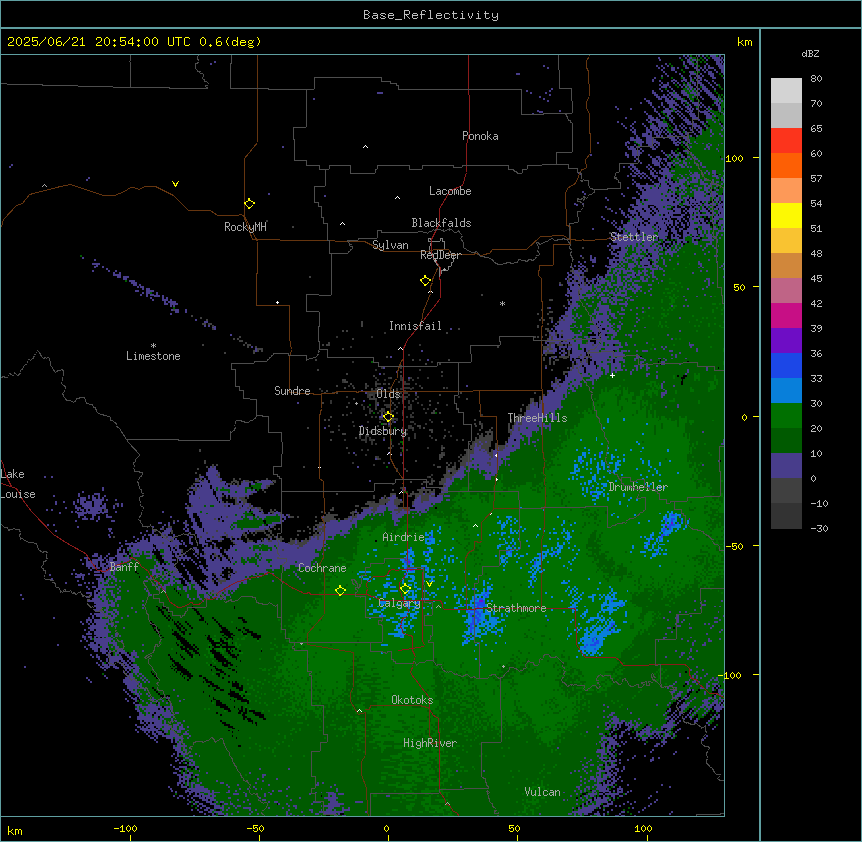
Task: Select the yellow diamond marker south of RedDeer
Action: [426, 281]
